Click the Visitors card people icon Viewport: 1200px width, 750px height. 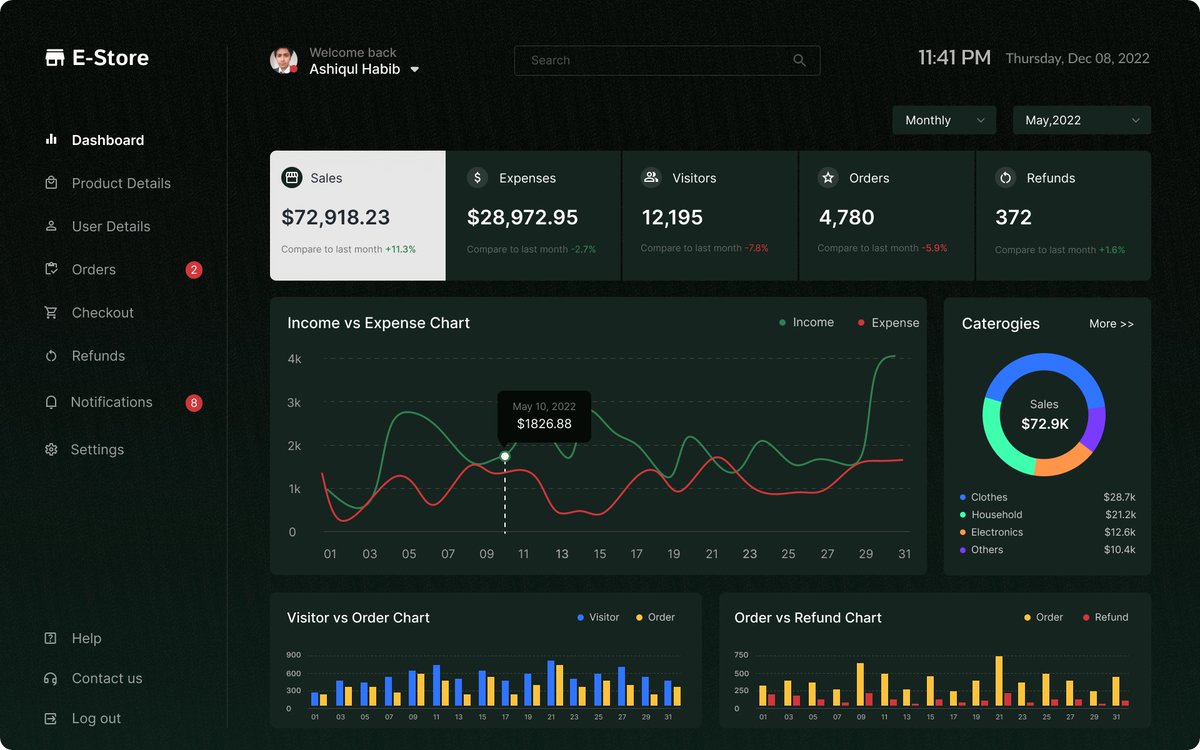[x=651, y=178]
